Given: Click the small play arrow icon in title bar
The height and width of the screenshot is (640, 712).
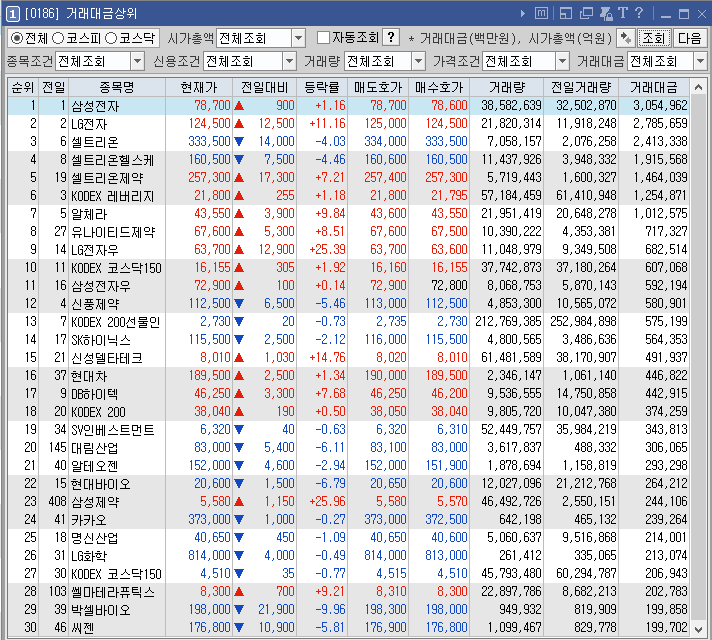Looking at the screenshot, I should (523, 14).
